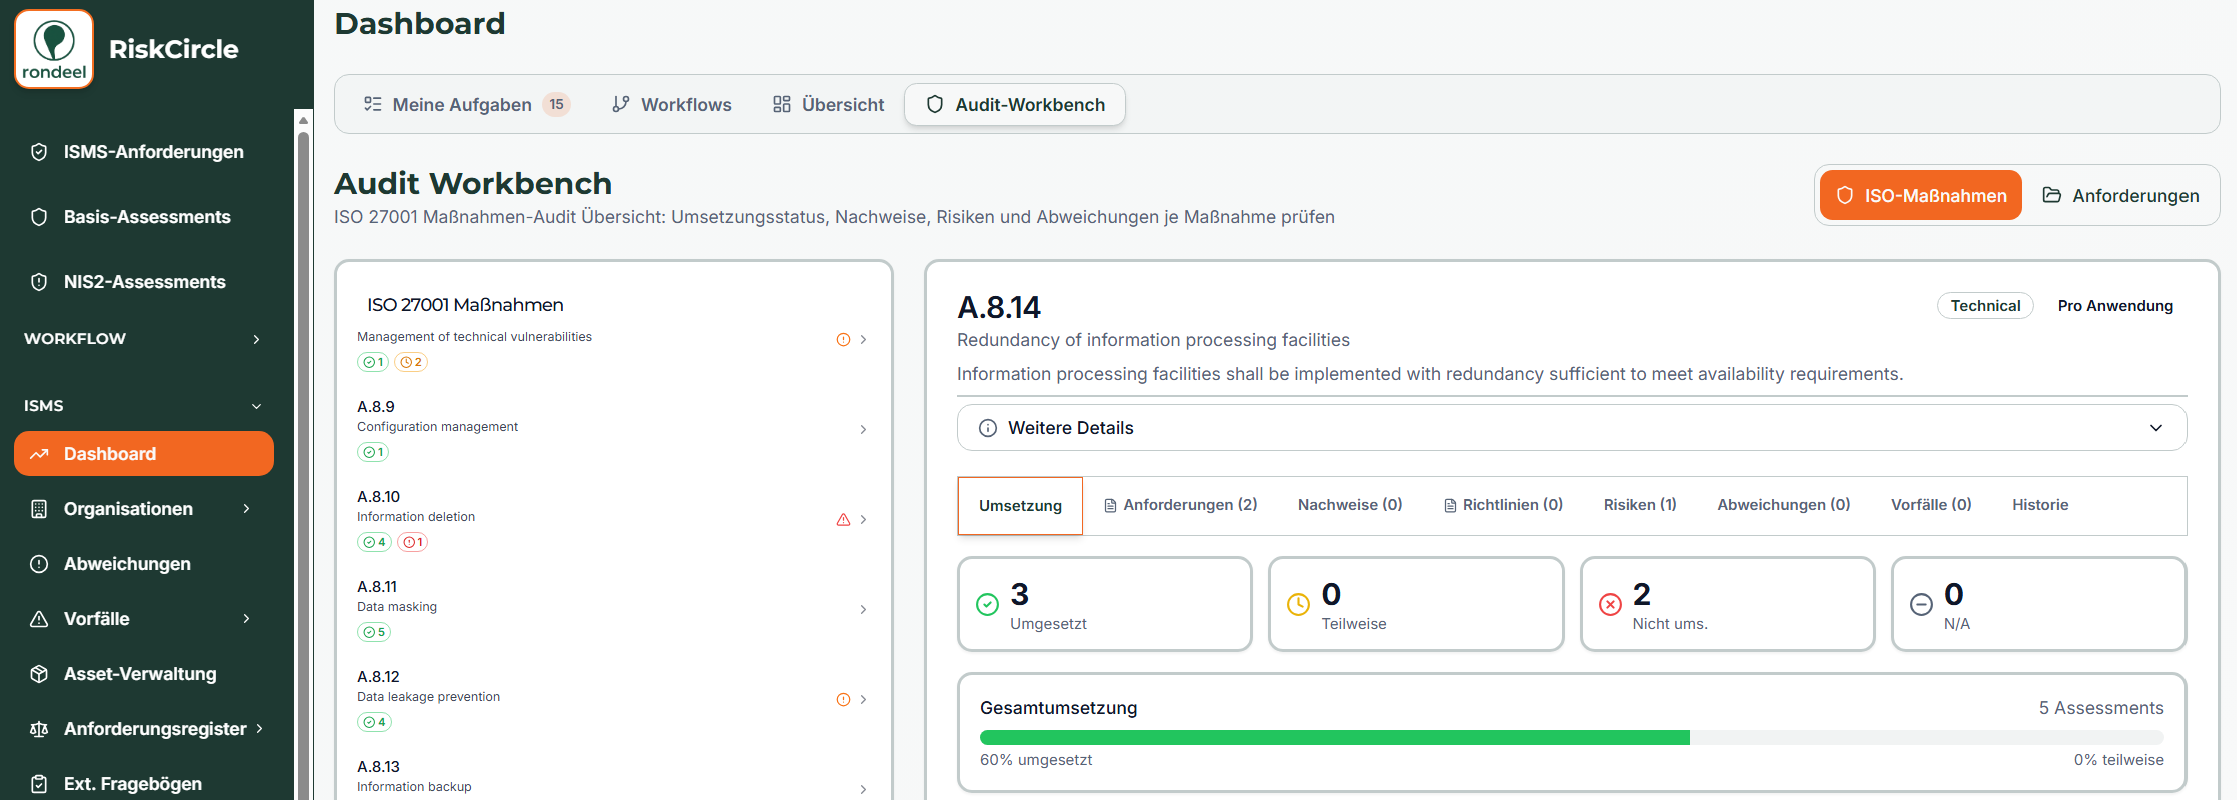Click the Nicht ums. count card
The height and width of the screenshot is (800, 2237).
1727,604
